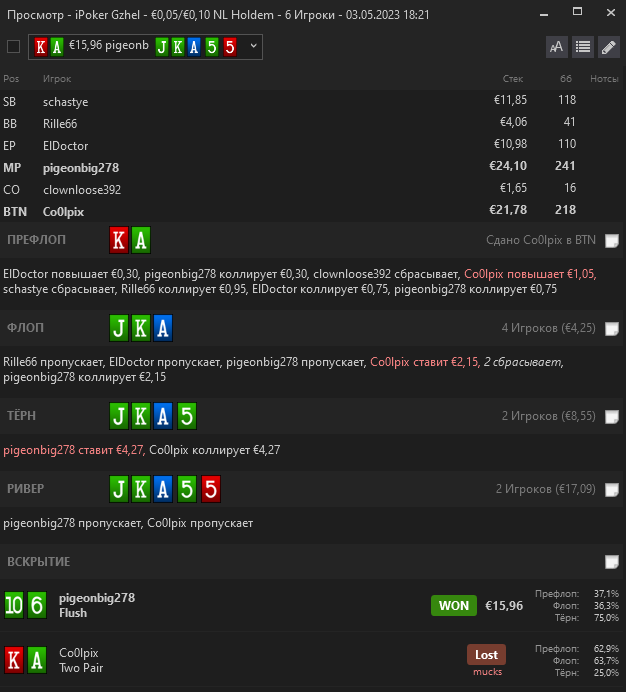This screenshot has width=626, height=692.
Task: Select the Стек column header
Action: coord(513,79)
